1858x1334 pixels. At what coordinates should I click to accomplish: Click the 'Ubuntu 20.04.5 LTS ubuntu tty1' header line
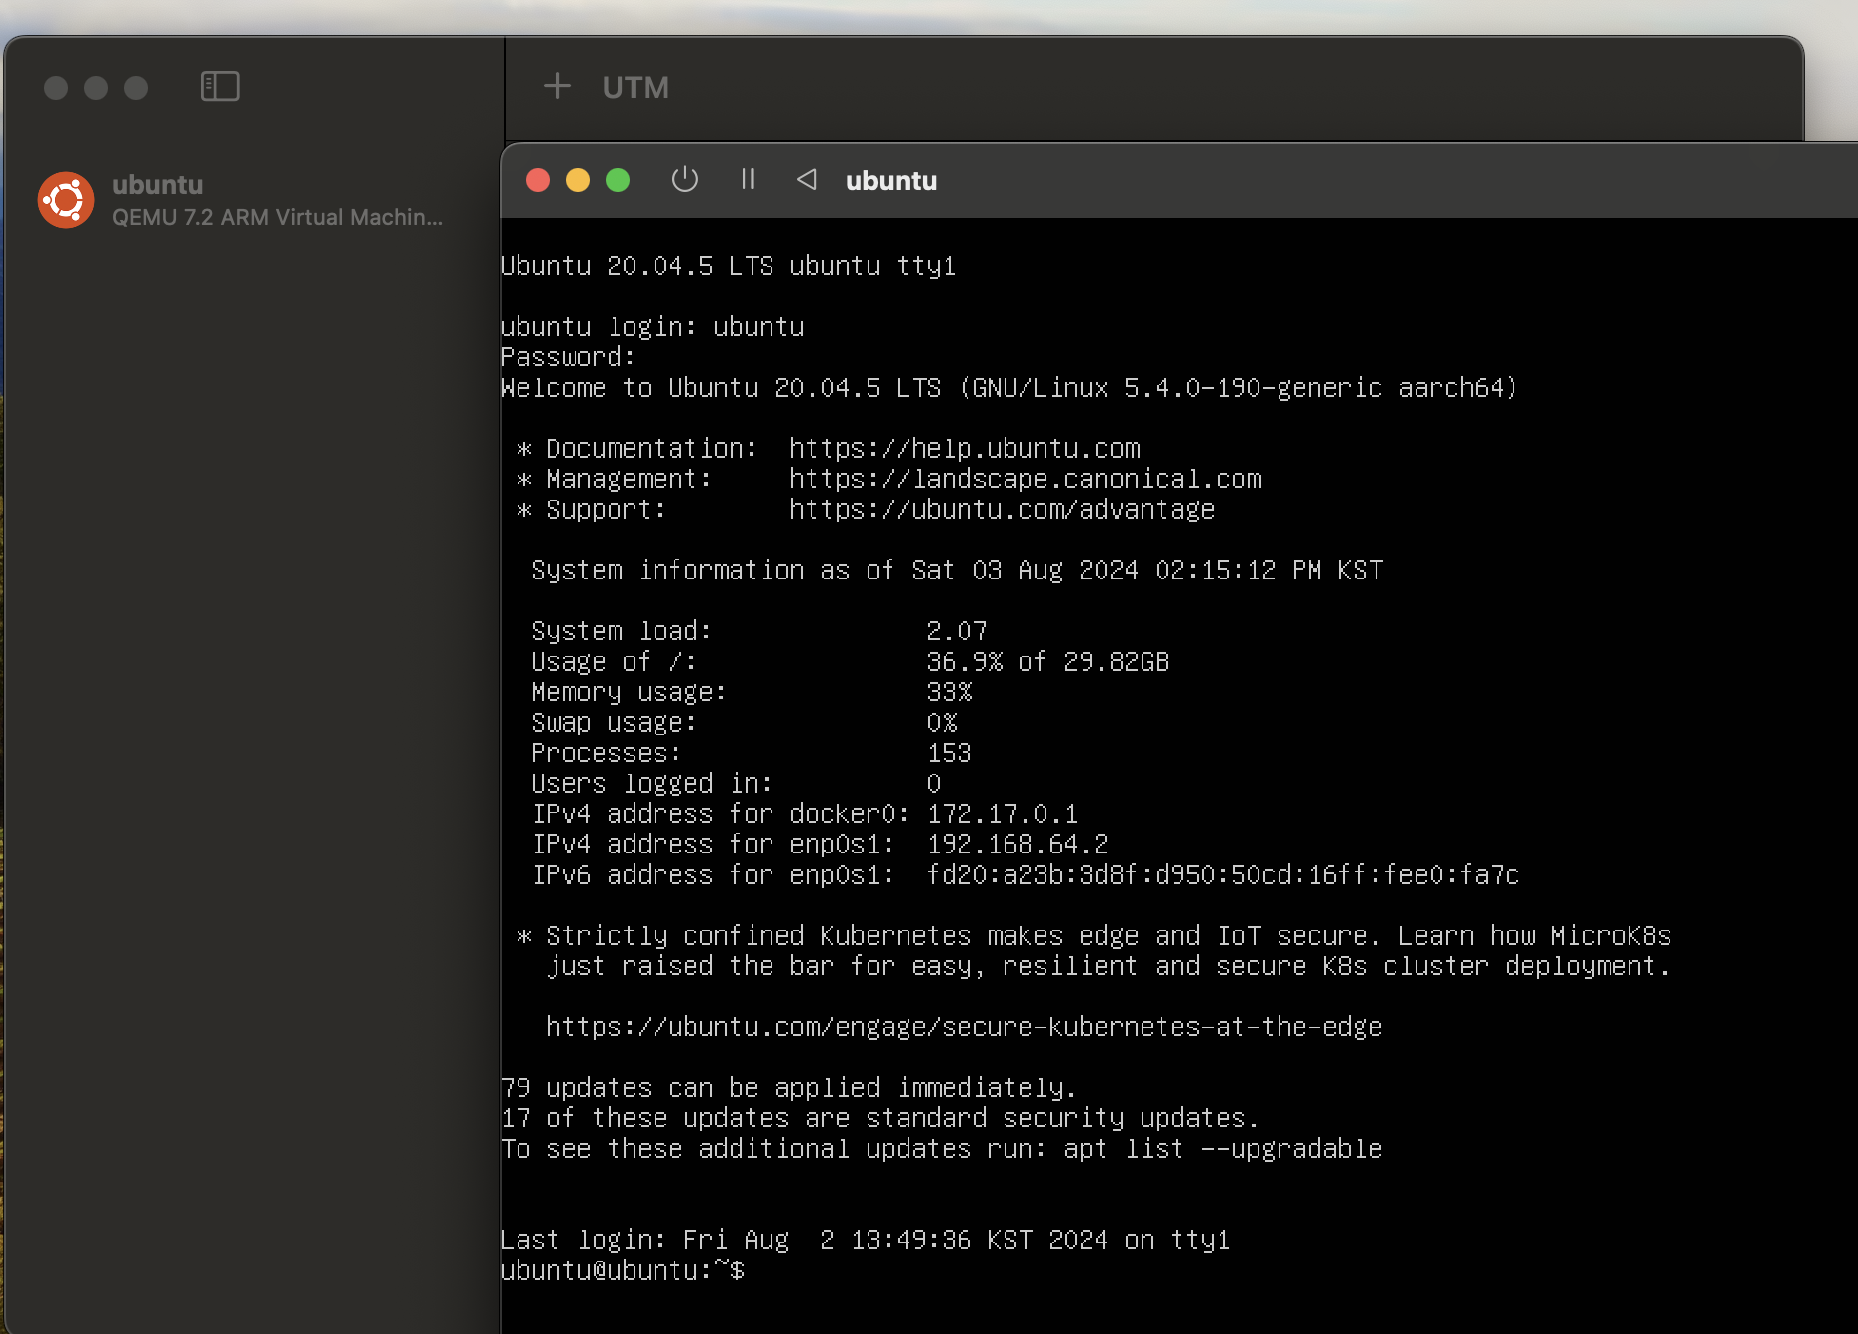728,266
